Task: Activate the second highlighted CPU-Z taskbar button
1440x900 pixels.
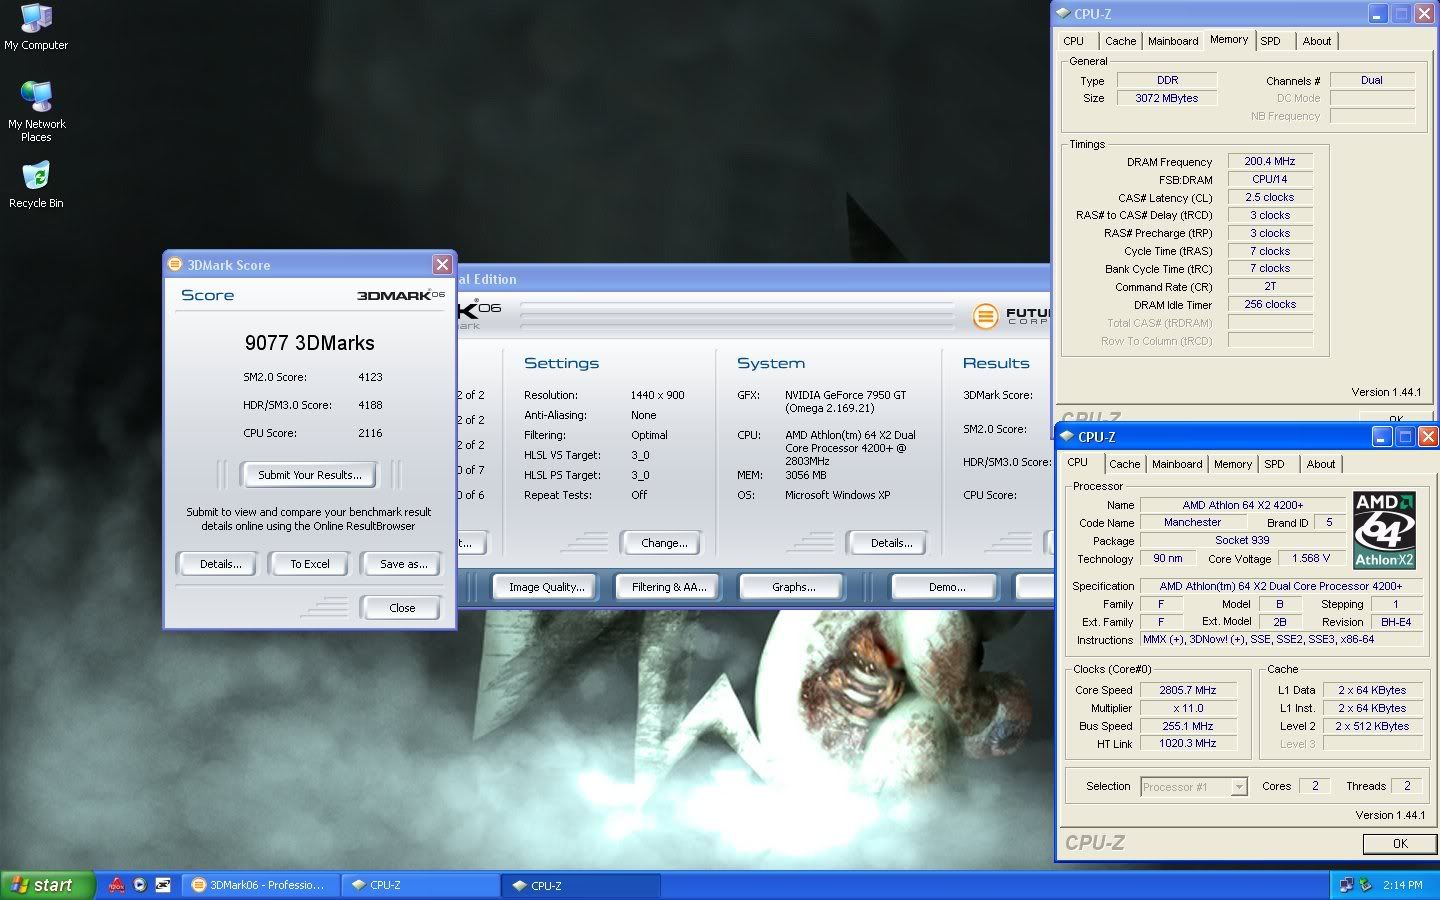Action: (x=581, y=885)
